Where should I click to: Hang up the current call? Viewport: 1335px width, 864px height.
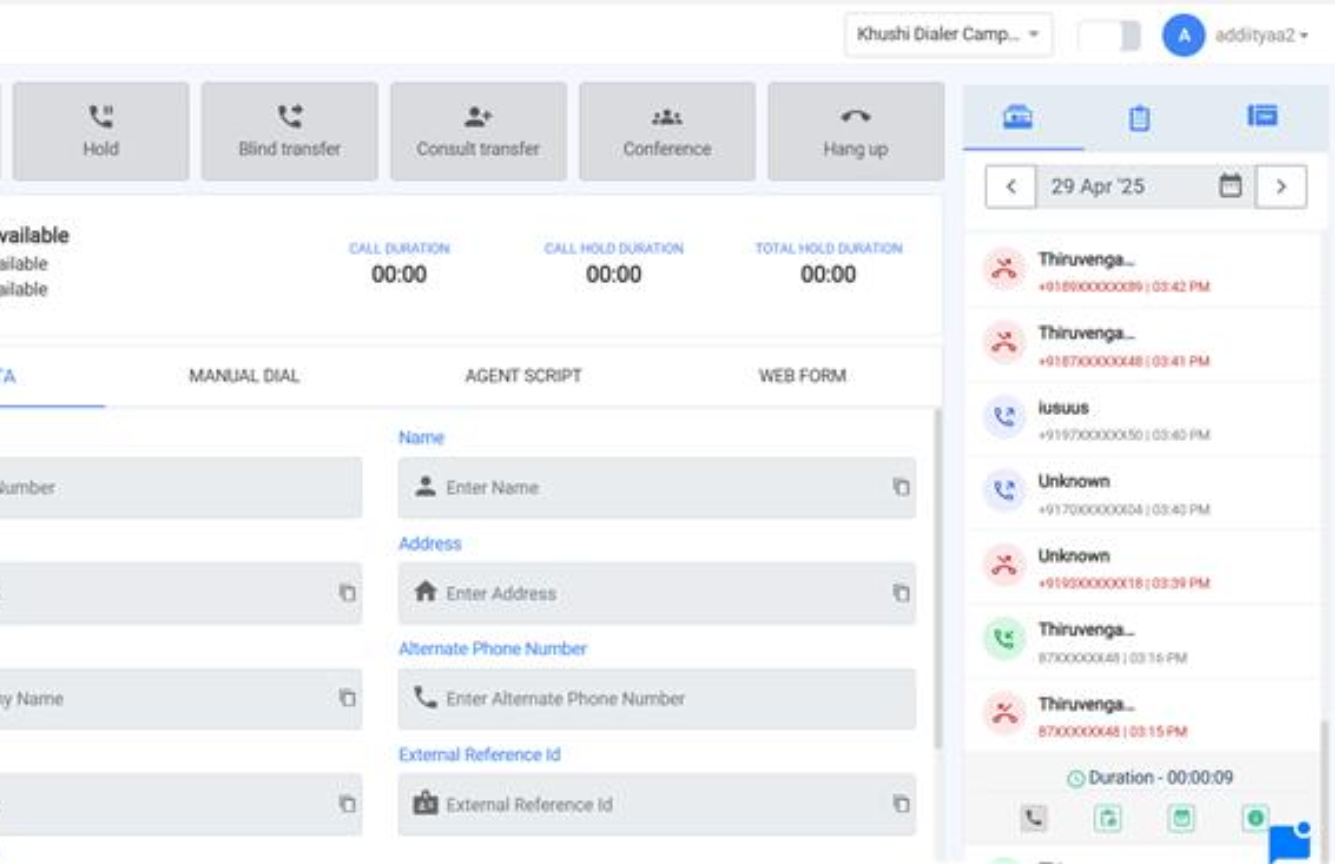[856, 132]
